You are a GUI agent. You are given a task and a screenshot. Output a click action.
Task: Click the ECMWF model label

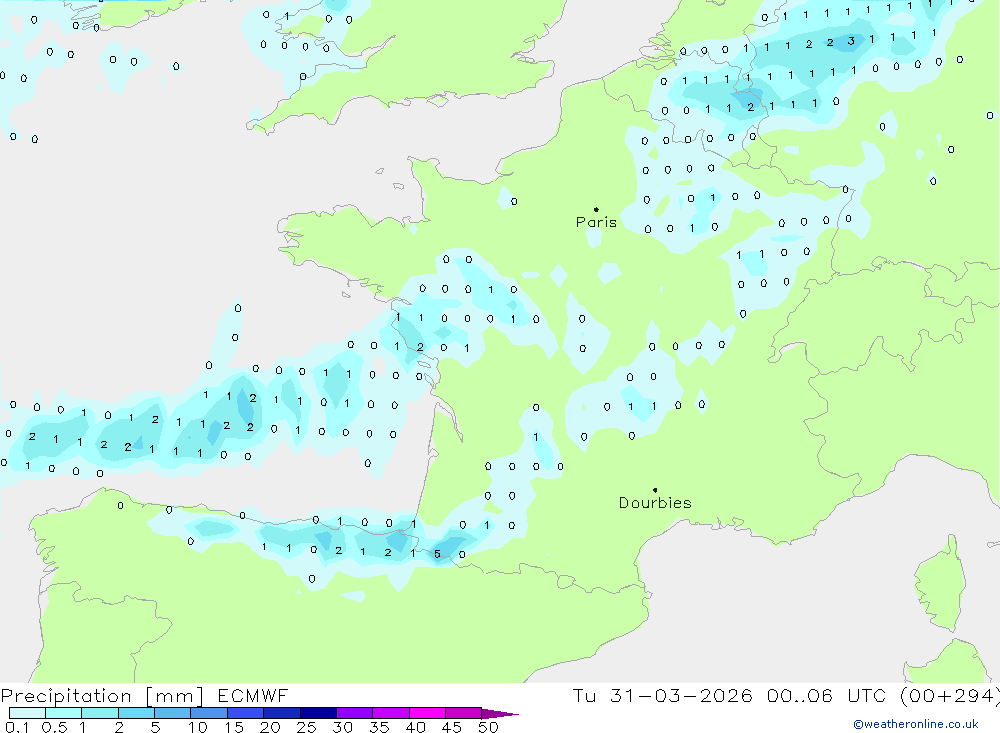click(253, 695)
